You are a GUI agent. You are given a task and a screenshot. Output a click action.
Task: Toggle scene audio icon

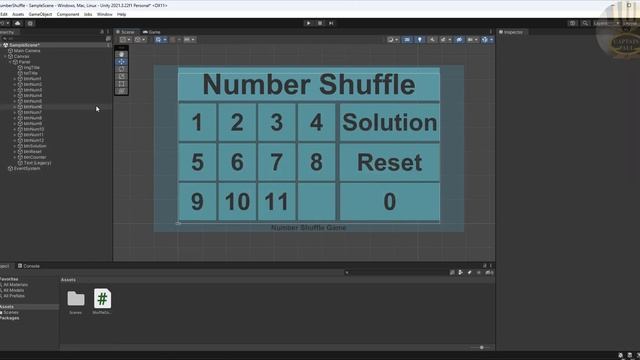tap(432, 40)
